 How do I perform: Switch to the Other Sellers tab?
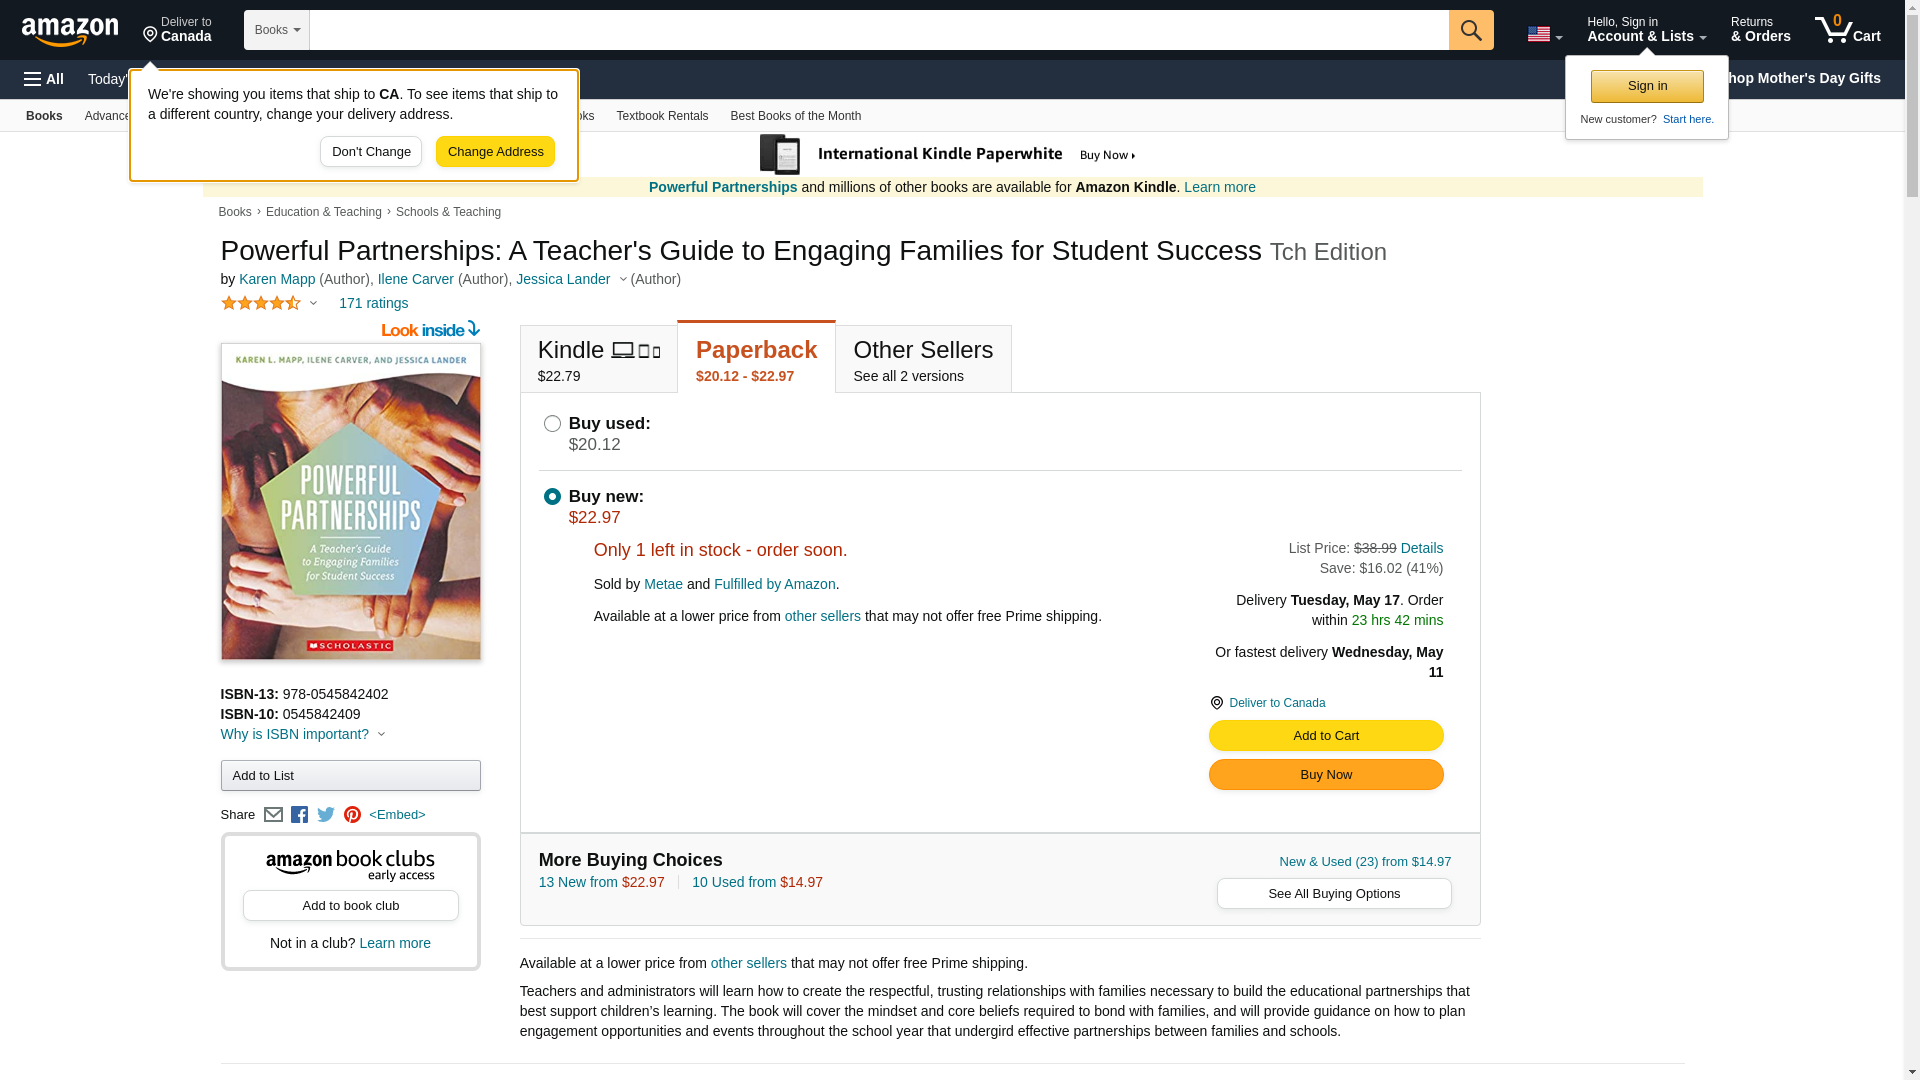tap(922, 360)
